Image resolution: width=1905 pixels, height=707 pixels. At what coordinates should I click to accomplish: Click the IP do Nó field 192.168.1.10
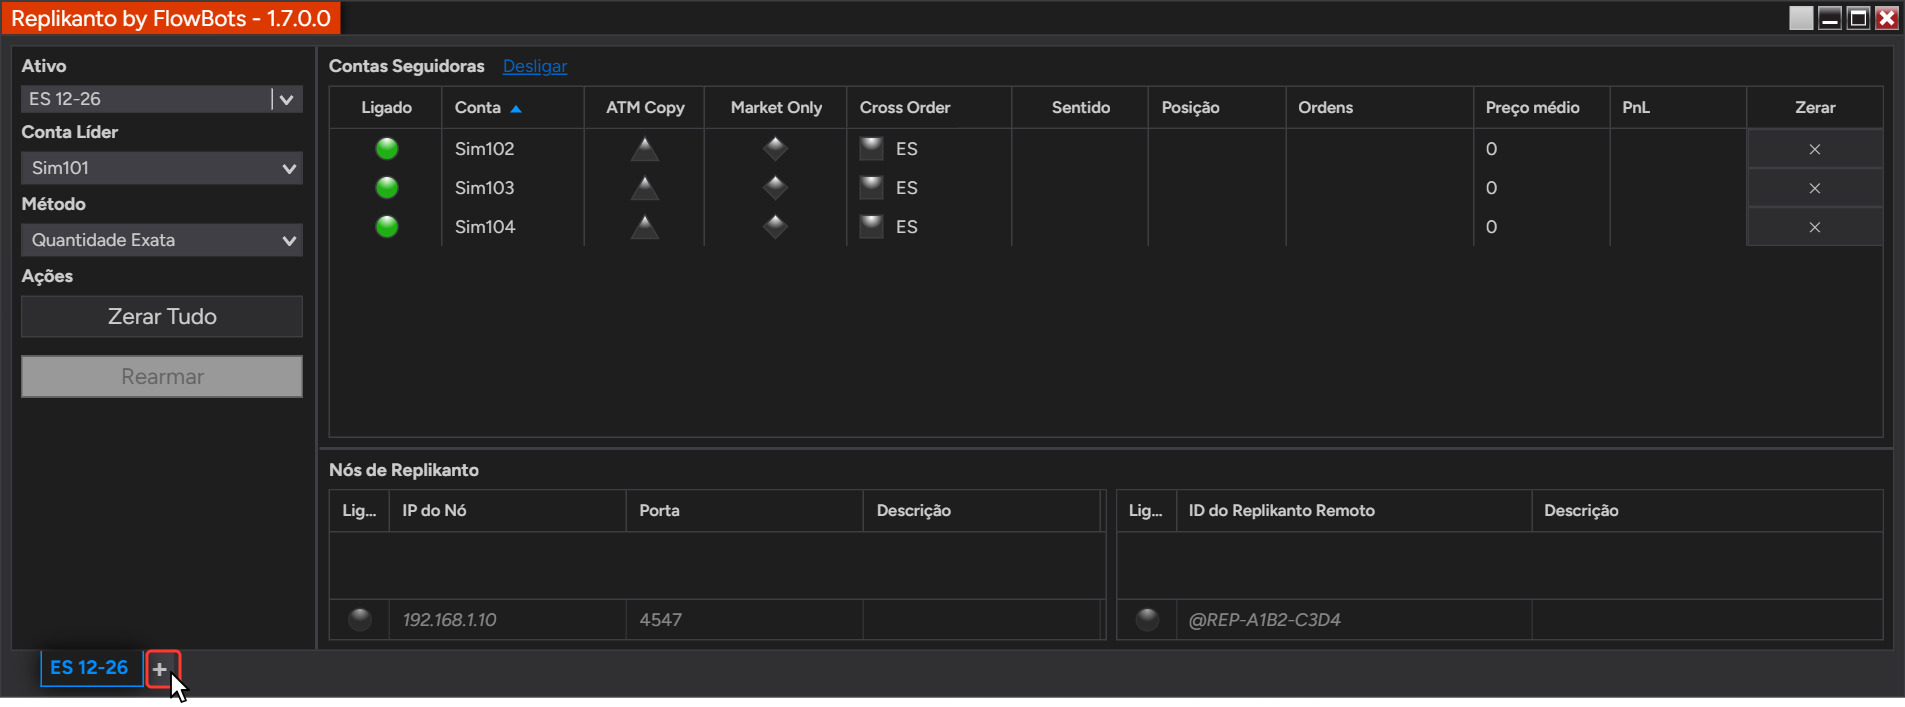(x=508, y=620)
